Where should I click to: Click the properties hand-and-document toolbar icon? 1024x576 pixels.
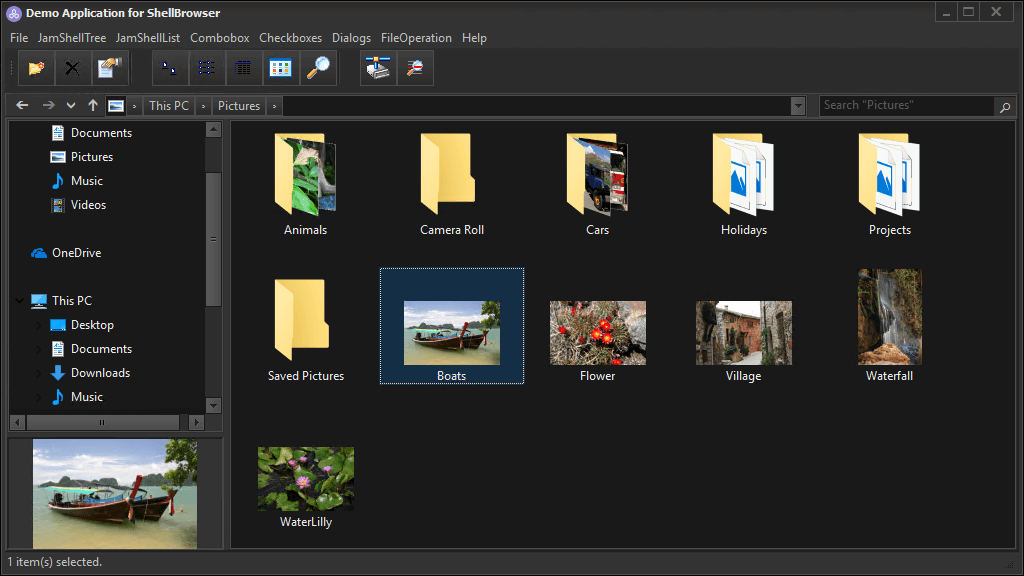(x=107, y=68)
